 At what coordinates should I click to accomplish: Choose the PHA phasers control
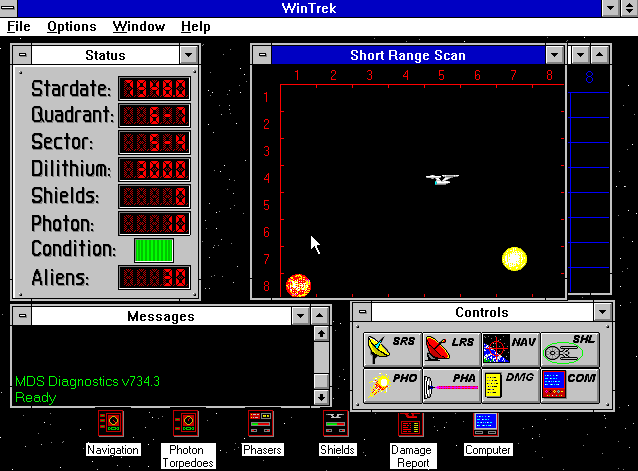451,386
